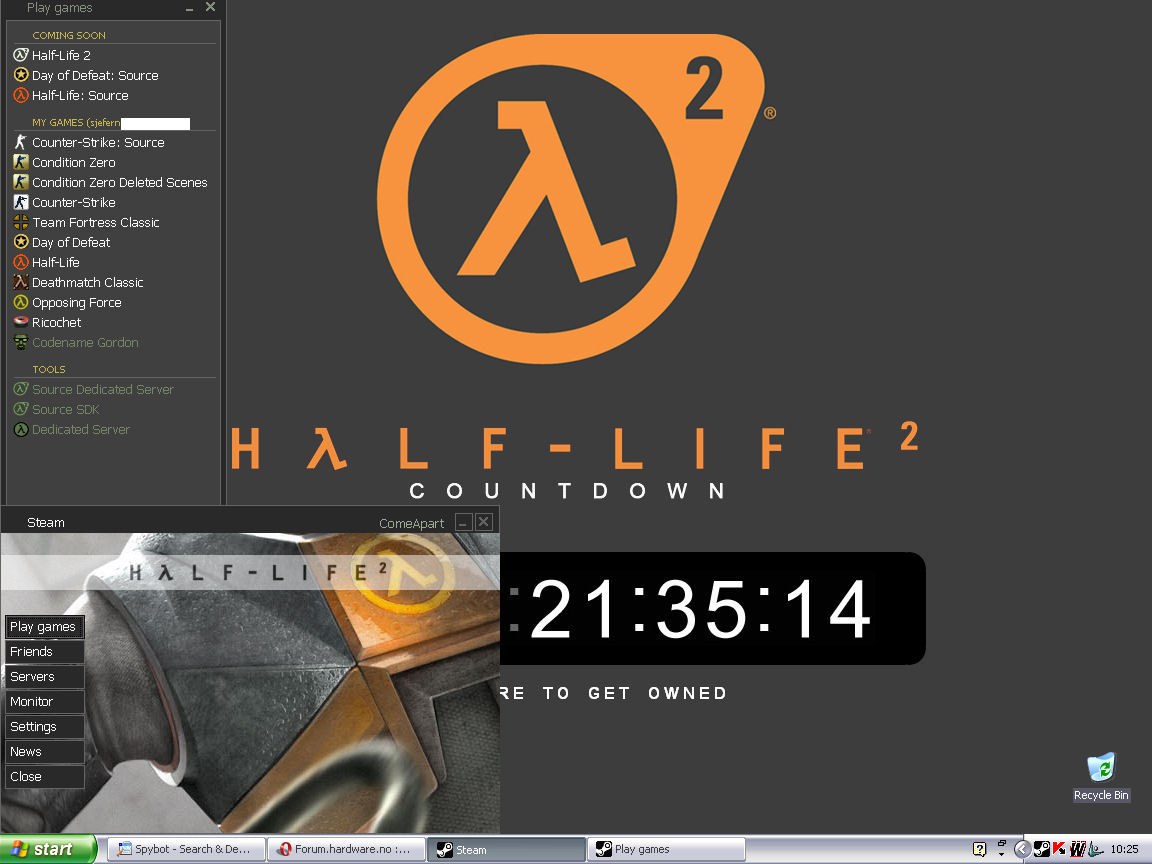Select the Codename Gordon entry text
This screenshot has width=1152, height=864.
point(85,342)
